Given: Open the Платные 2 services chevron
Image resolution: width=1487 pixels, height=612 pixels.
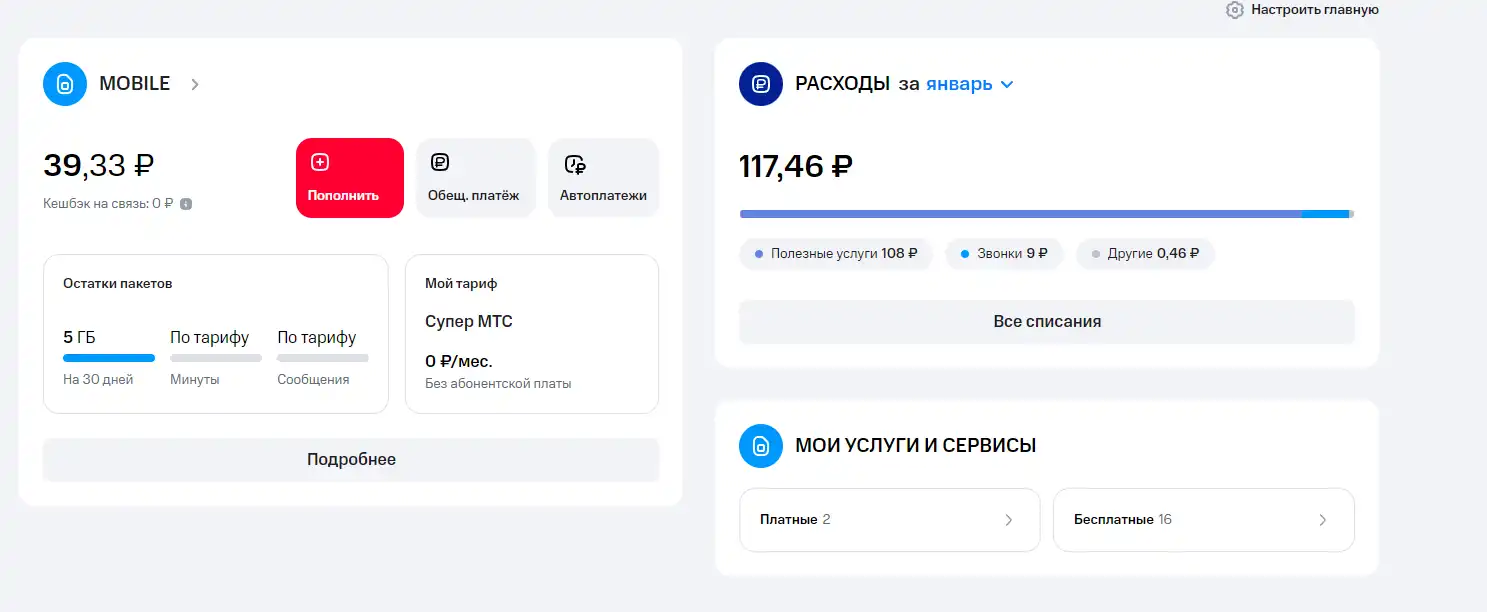Looking at the screenshot, I should coord(1008,520).
